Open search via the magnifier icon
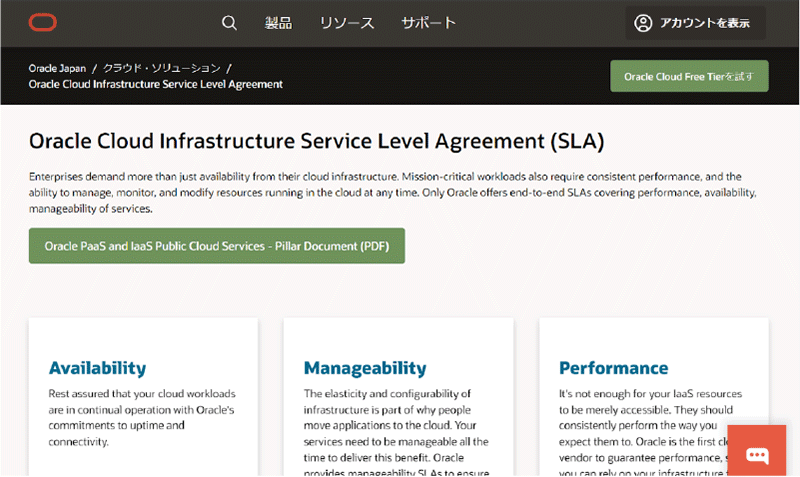This screenshot has height=477, width=800. click(229, 23)
